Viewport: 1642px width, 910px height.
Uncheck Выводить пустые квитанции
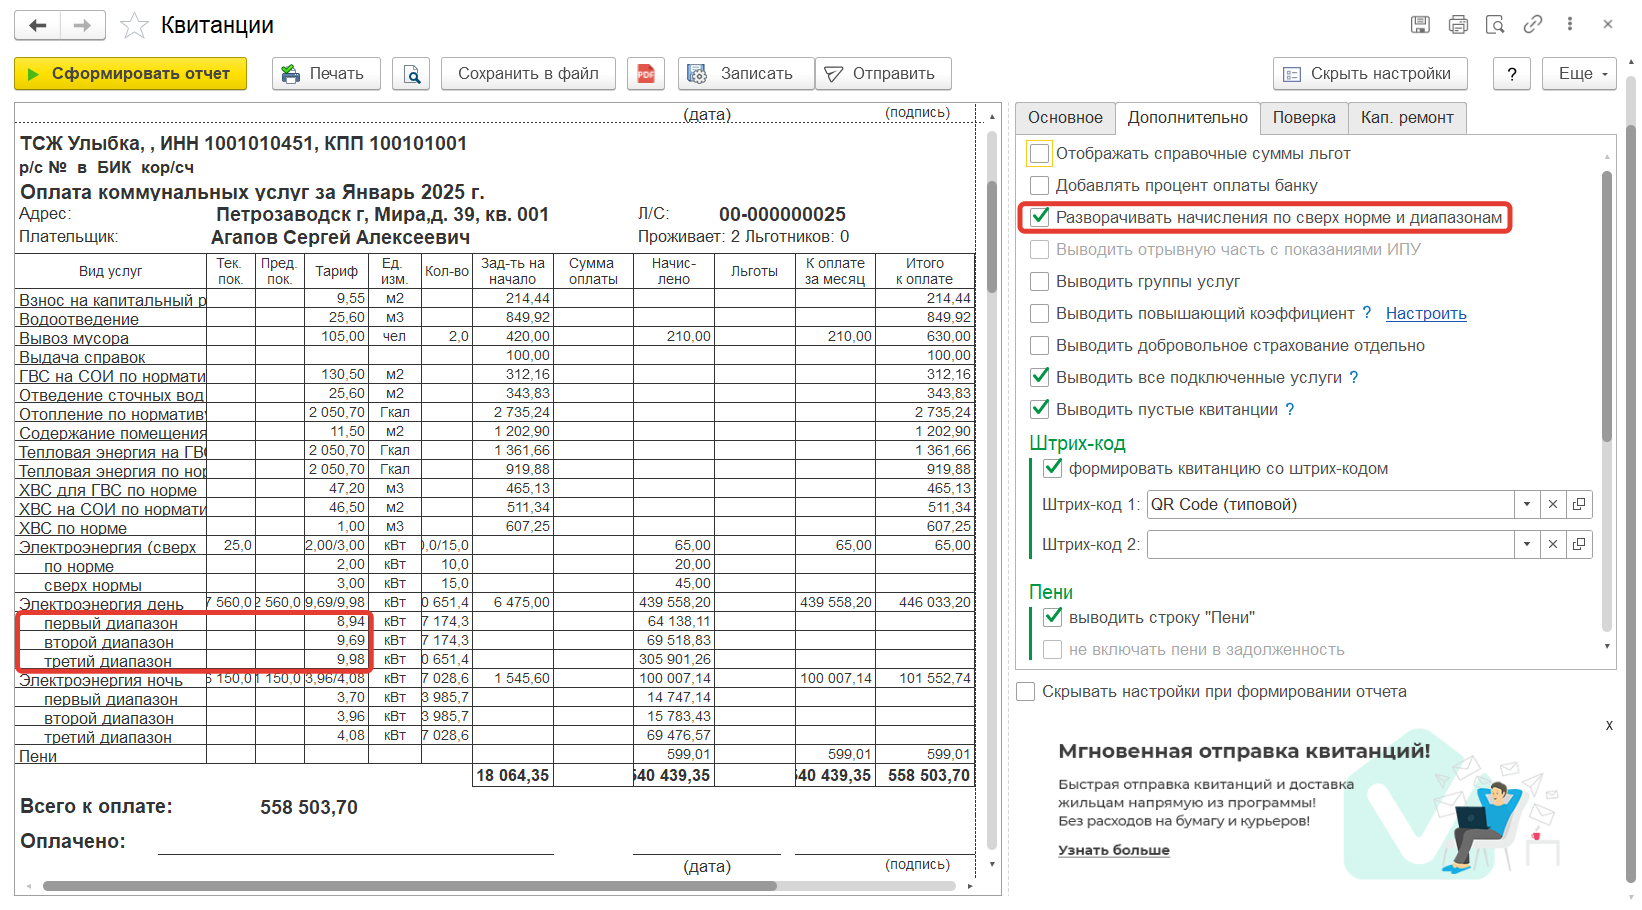(x=1040, y=409)
